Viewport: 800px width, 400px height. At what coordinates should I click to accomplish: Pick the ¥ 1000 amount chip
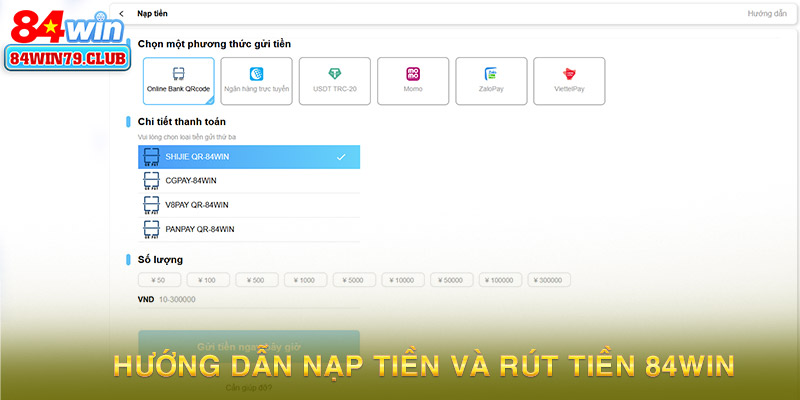[x=305, y=280]
